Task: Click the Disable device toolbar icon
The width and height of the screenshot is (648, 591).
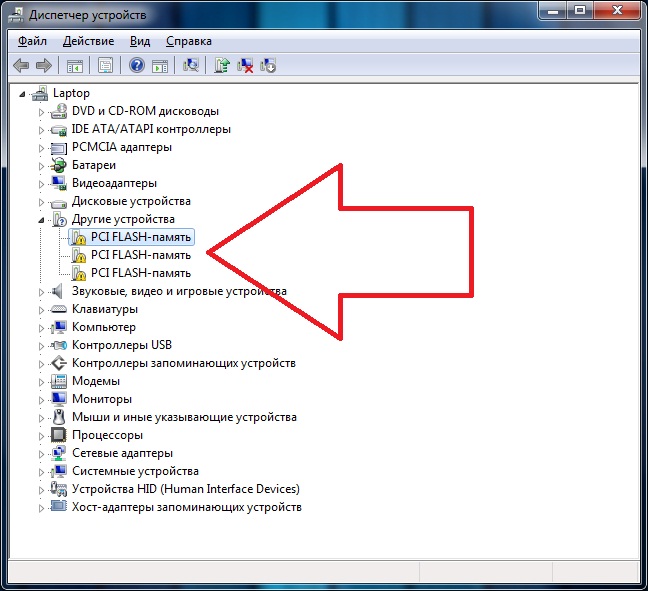Action: [268, 65]
